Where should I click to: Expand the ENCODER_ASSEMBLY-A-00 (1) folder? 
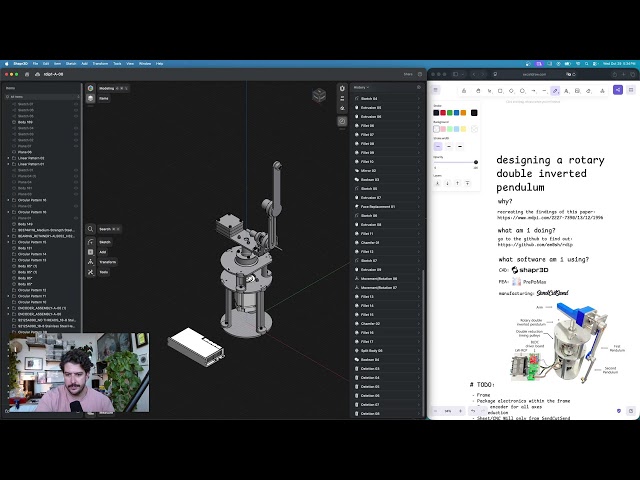tap(9, 308)
